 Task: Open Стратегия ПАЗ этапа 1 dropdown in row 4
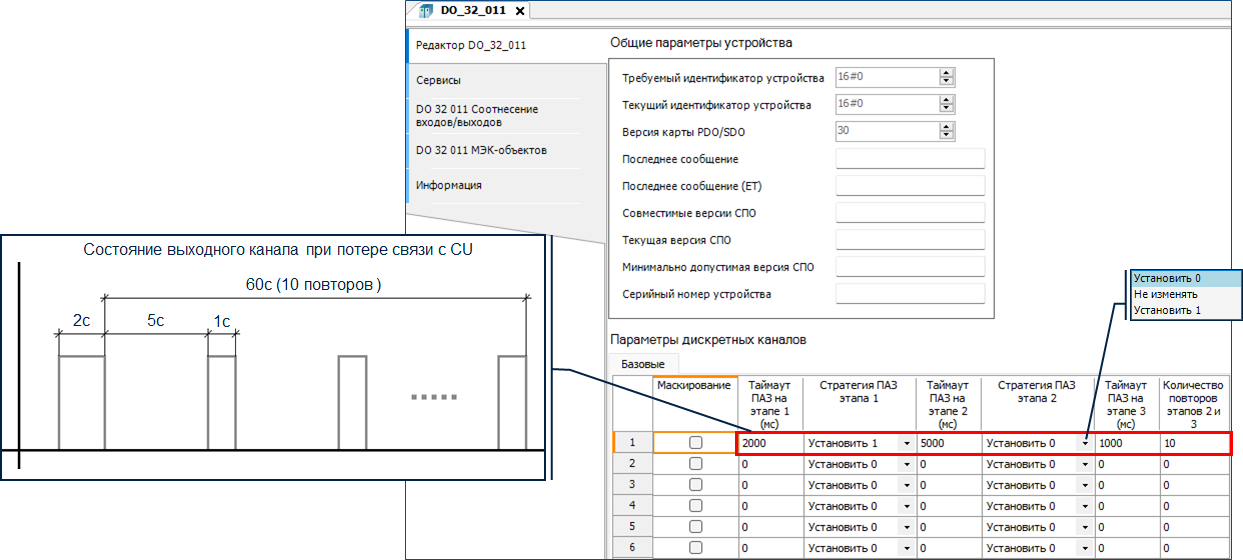[x=906, y=506]
